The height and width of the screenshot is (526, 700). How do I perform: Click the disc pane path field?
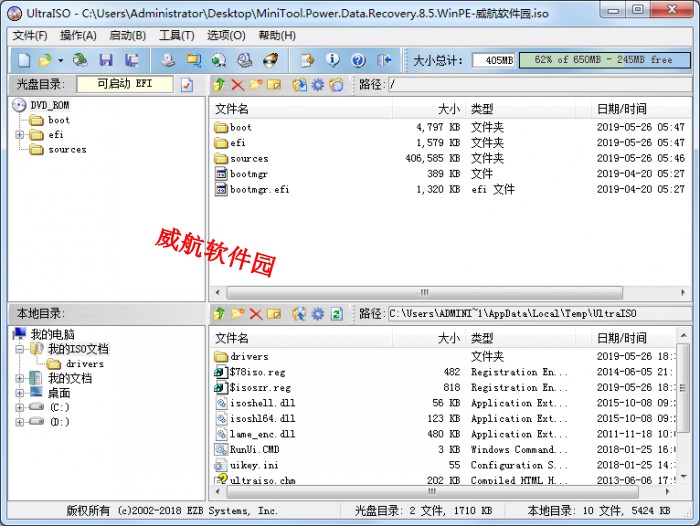(x=539, y=84)
